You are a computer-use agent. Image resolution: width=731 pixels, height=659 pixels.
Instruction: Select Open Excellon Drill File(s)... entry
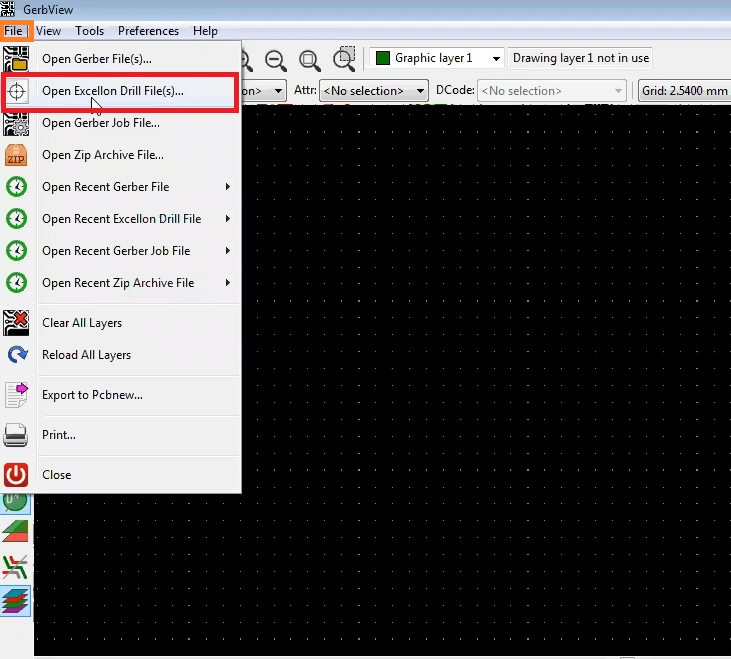120,91
